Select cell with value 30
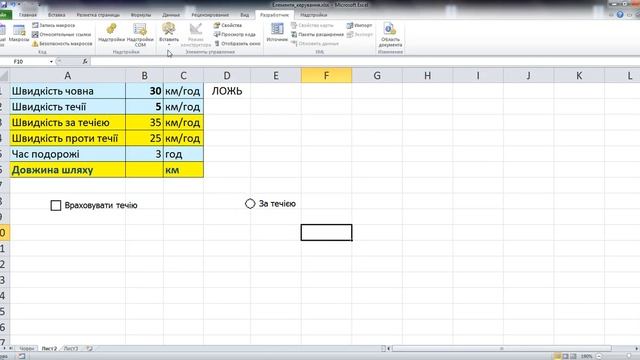This screenshot has height=360, width=640. point(144,91)
